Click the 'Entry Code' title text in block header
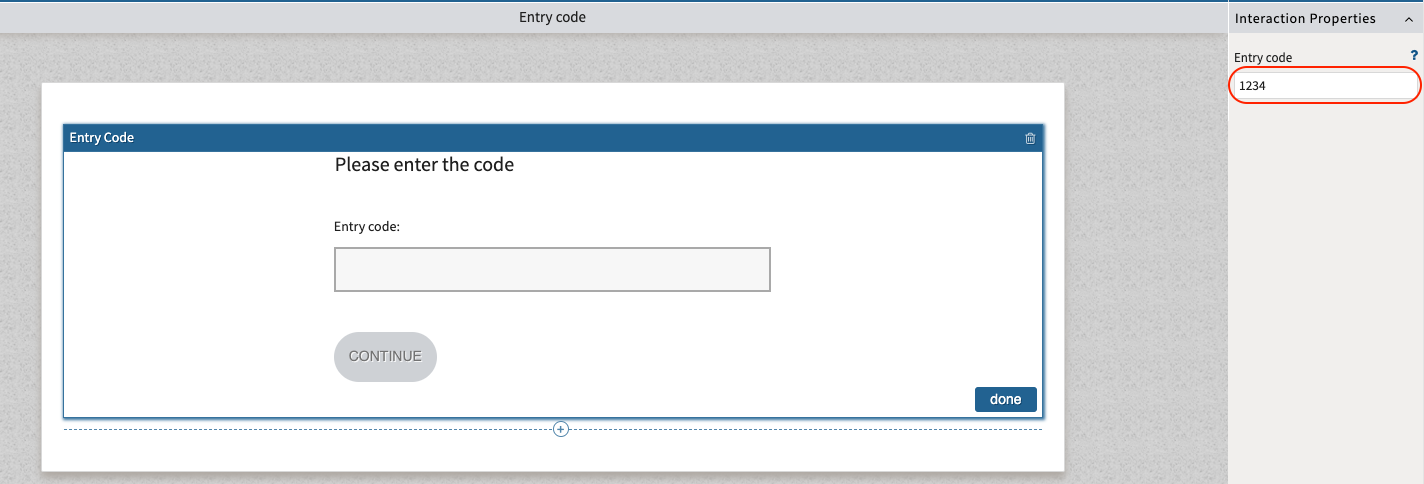1424x484 pixels. coord(102,138)
